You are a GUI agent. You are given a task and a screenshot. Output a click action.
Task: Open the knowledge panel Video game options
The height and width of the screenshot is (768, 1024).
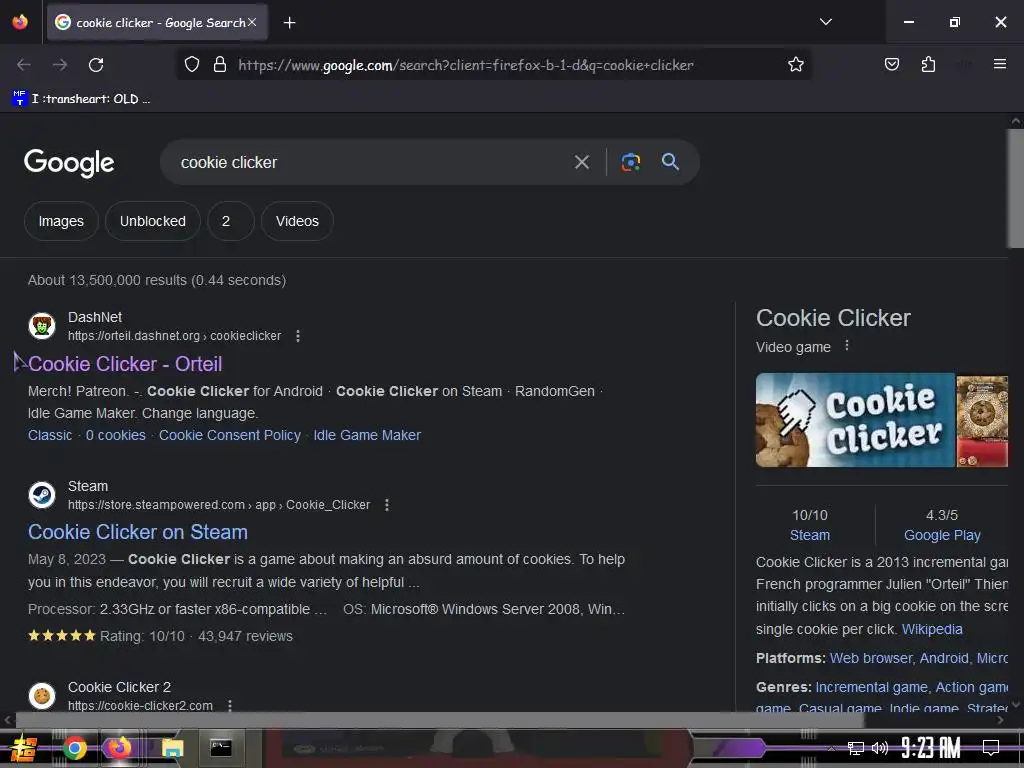click(x=847, y=345)
